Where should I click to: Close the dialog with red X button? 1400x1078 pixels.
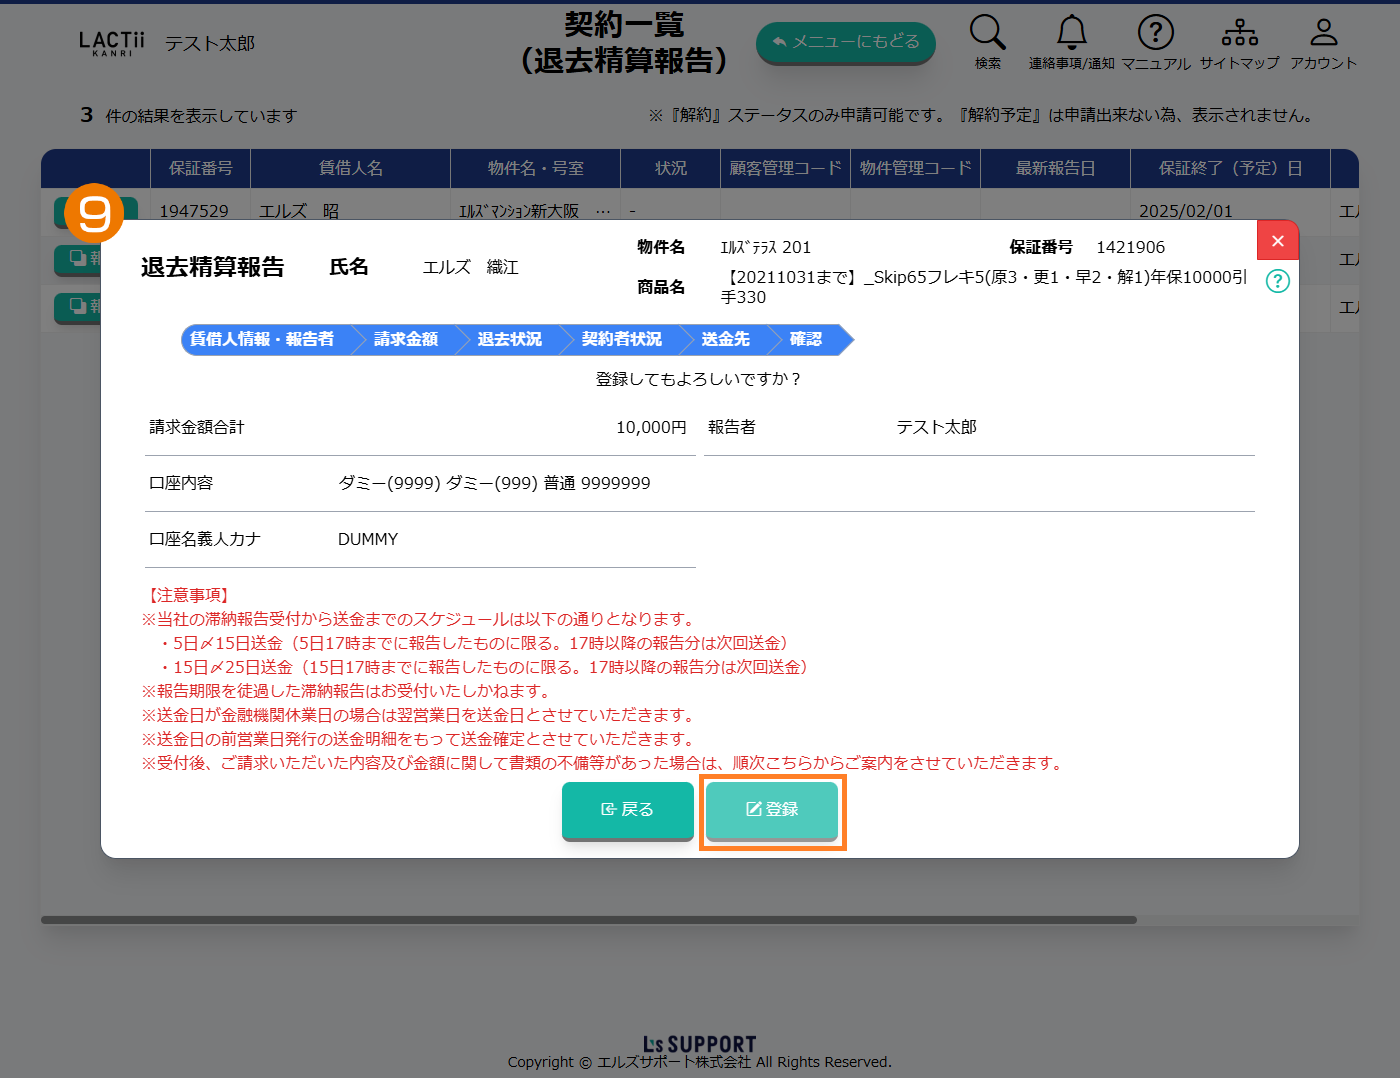1277,241
